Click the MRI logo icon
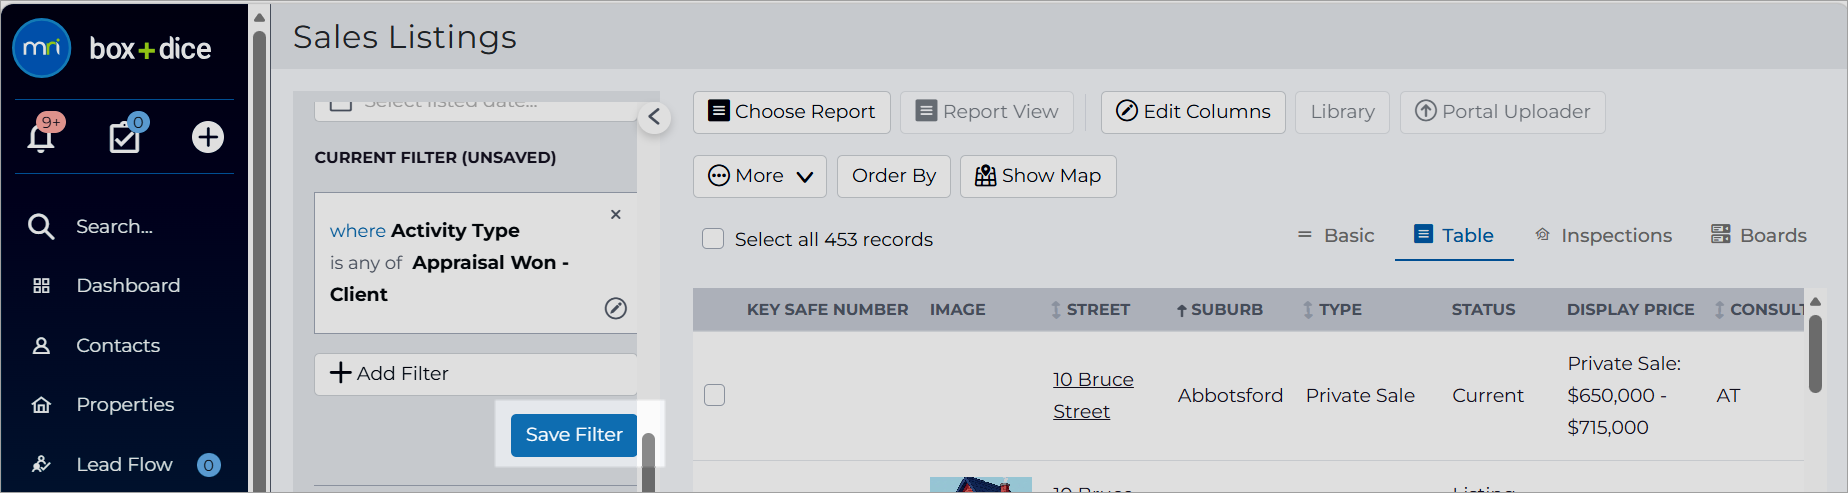The width and height of the screenshot is (1848, 493). [42, 48]
